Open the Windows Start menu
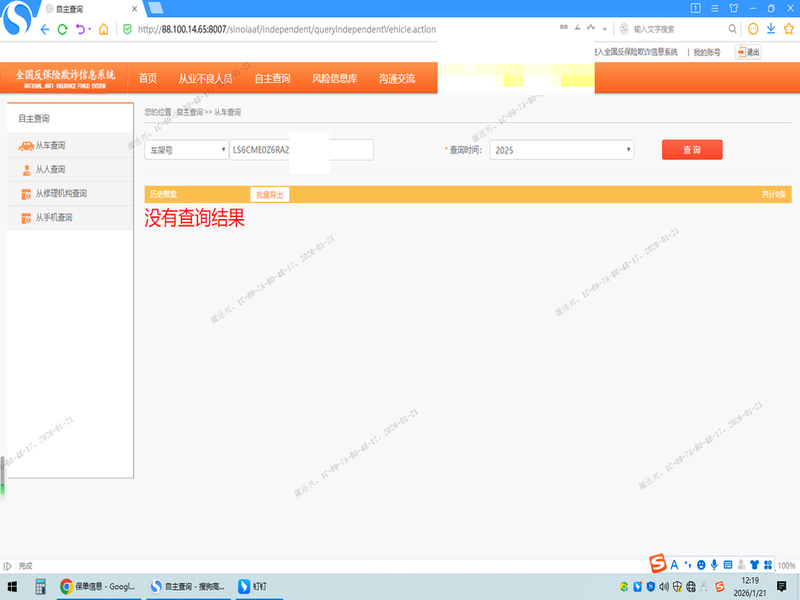 pos(14,586)
